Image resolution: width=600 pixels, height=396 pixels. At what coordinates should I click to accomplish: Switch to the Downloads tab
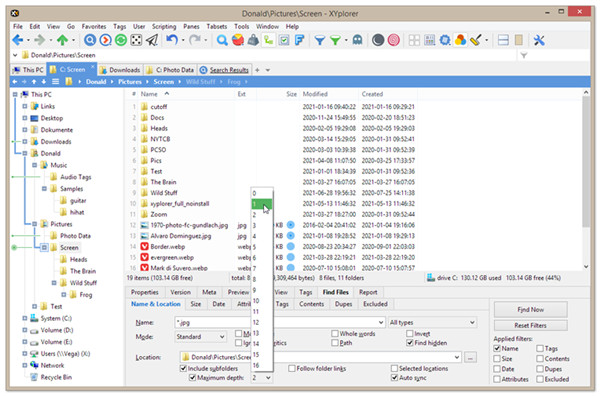point(120,70)
